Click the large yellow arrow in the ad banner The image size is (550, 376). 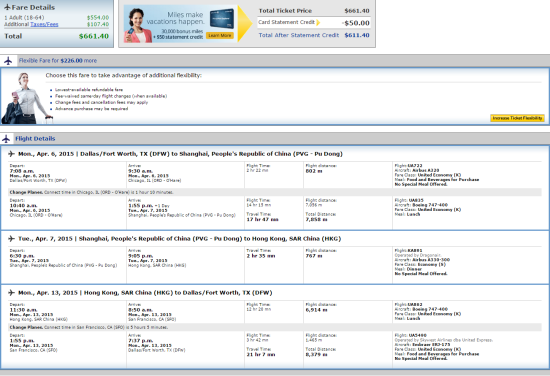coord(245,24)
